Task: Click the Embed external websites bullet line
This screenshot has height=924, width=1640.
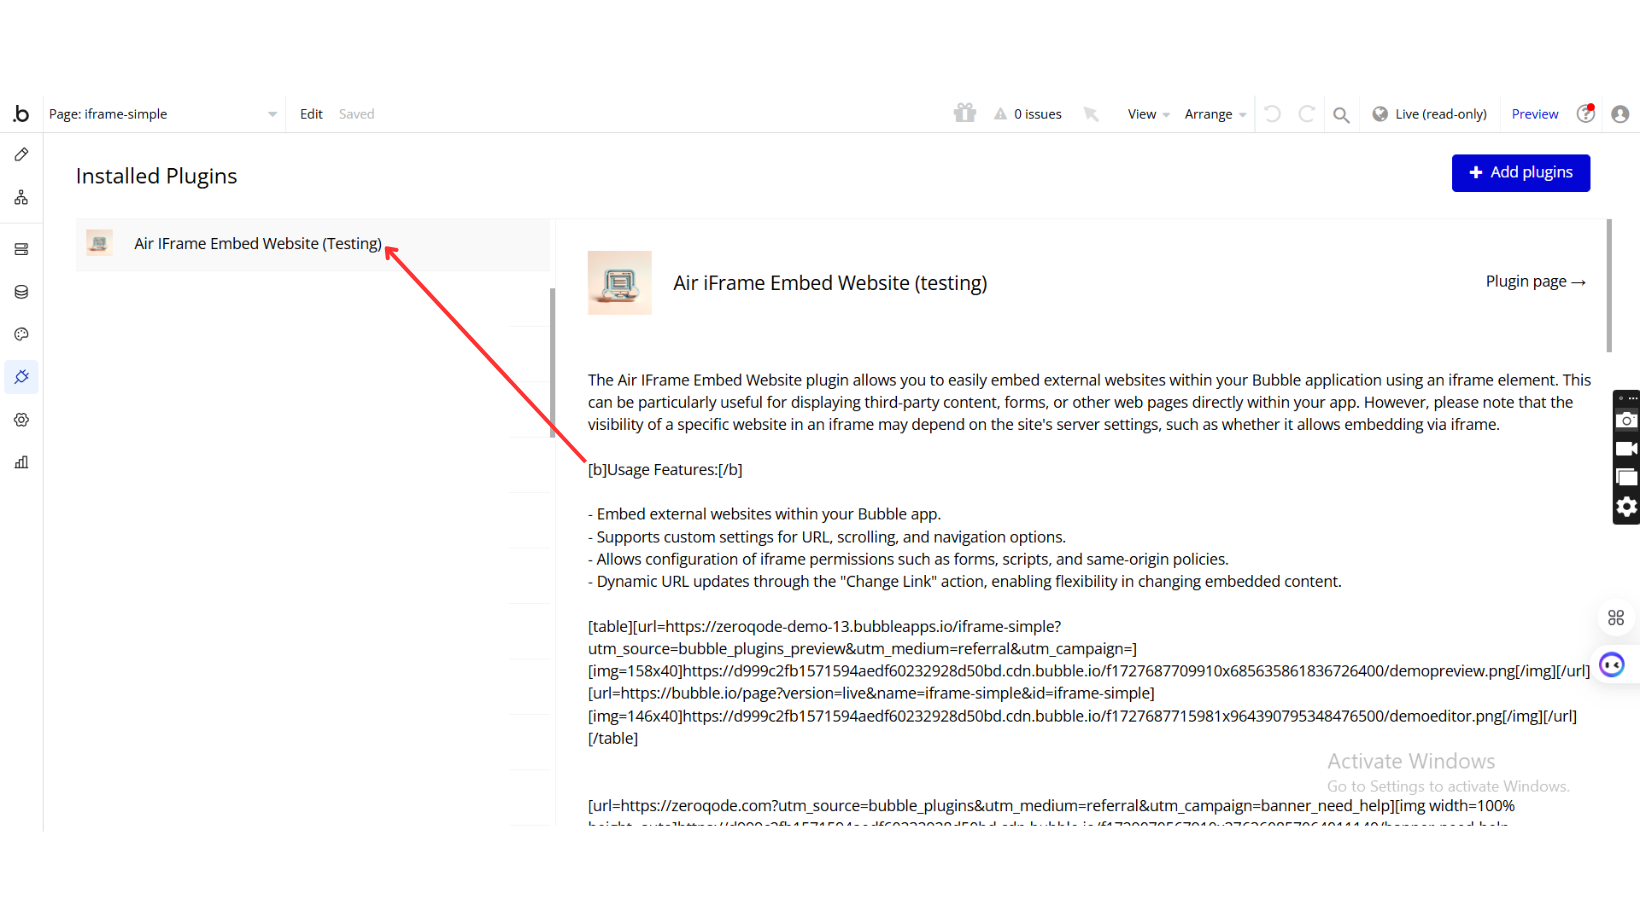Action: [765, 514]
